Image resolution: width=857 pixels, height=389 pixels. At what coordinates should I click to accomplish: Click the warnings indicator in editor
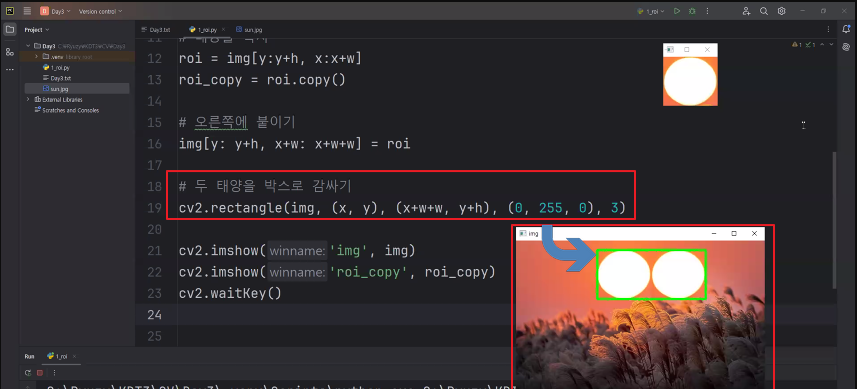coord(796,45)
